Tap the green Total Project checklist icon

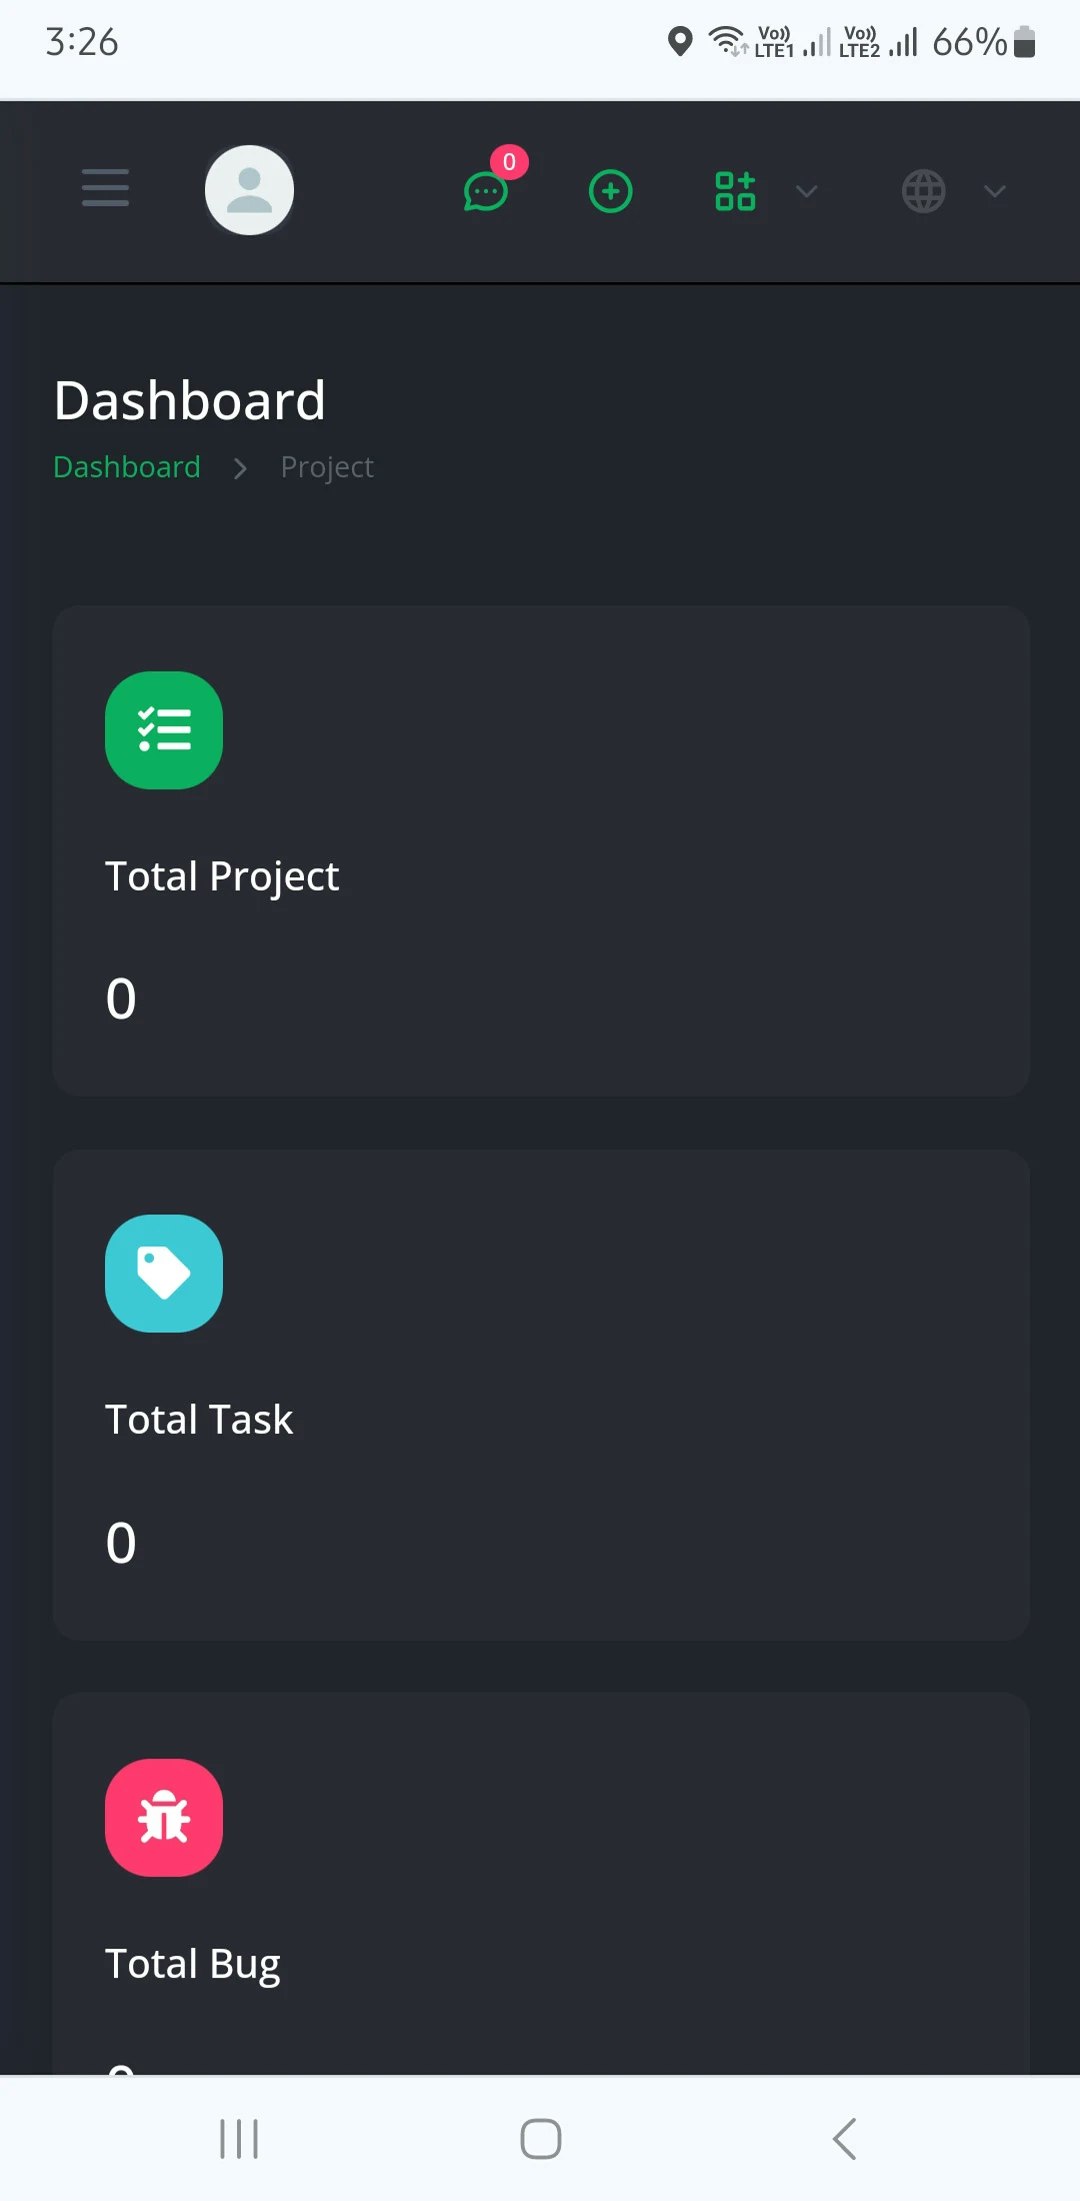point(164,730)
